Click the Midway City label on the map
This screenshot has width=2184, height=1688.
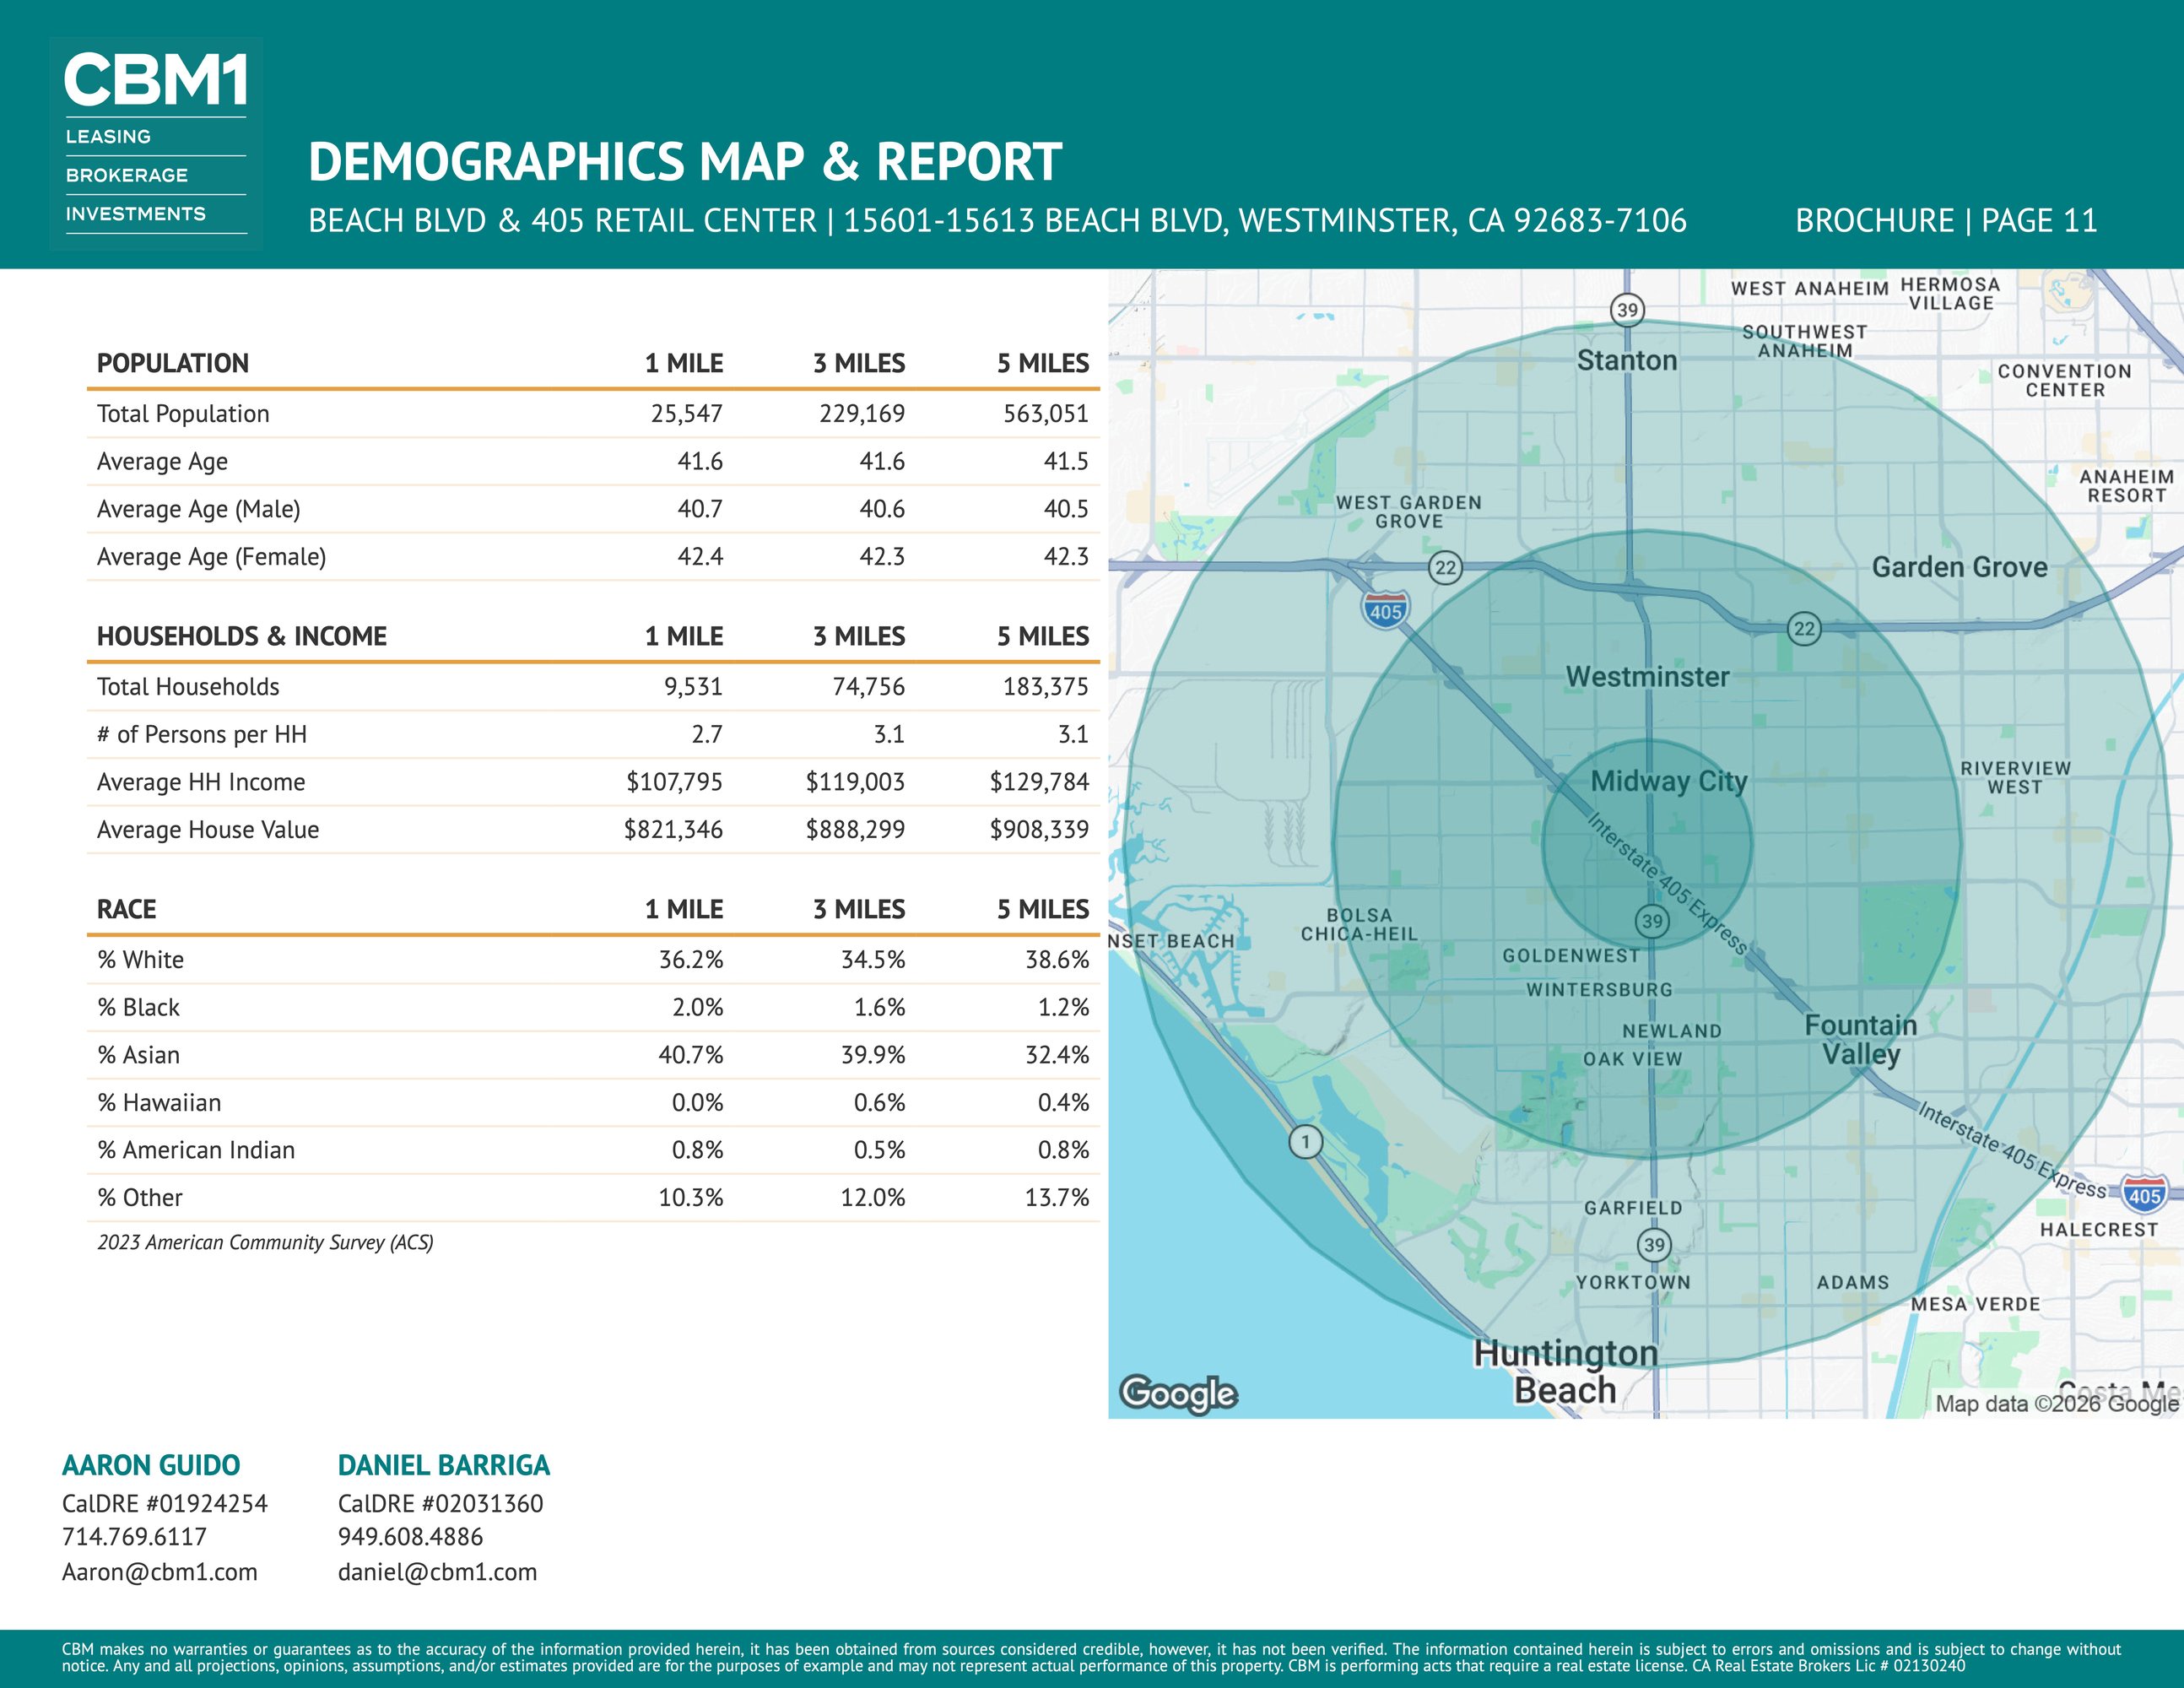1669,781
